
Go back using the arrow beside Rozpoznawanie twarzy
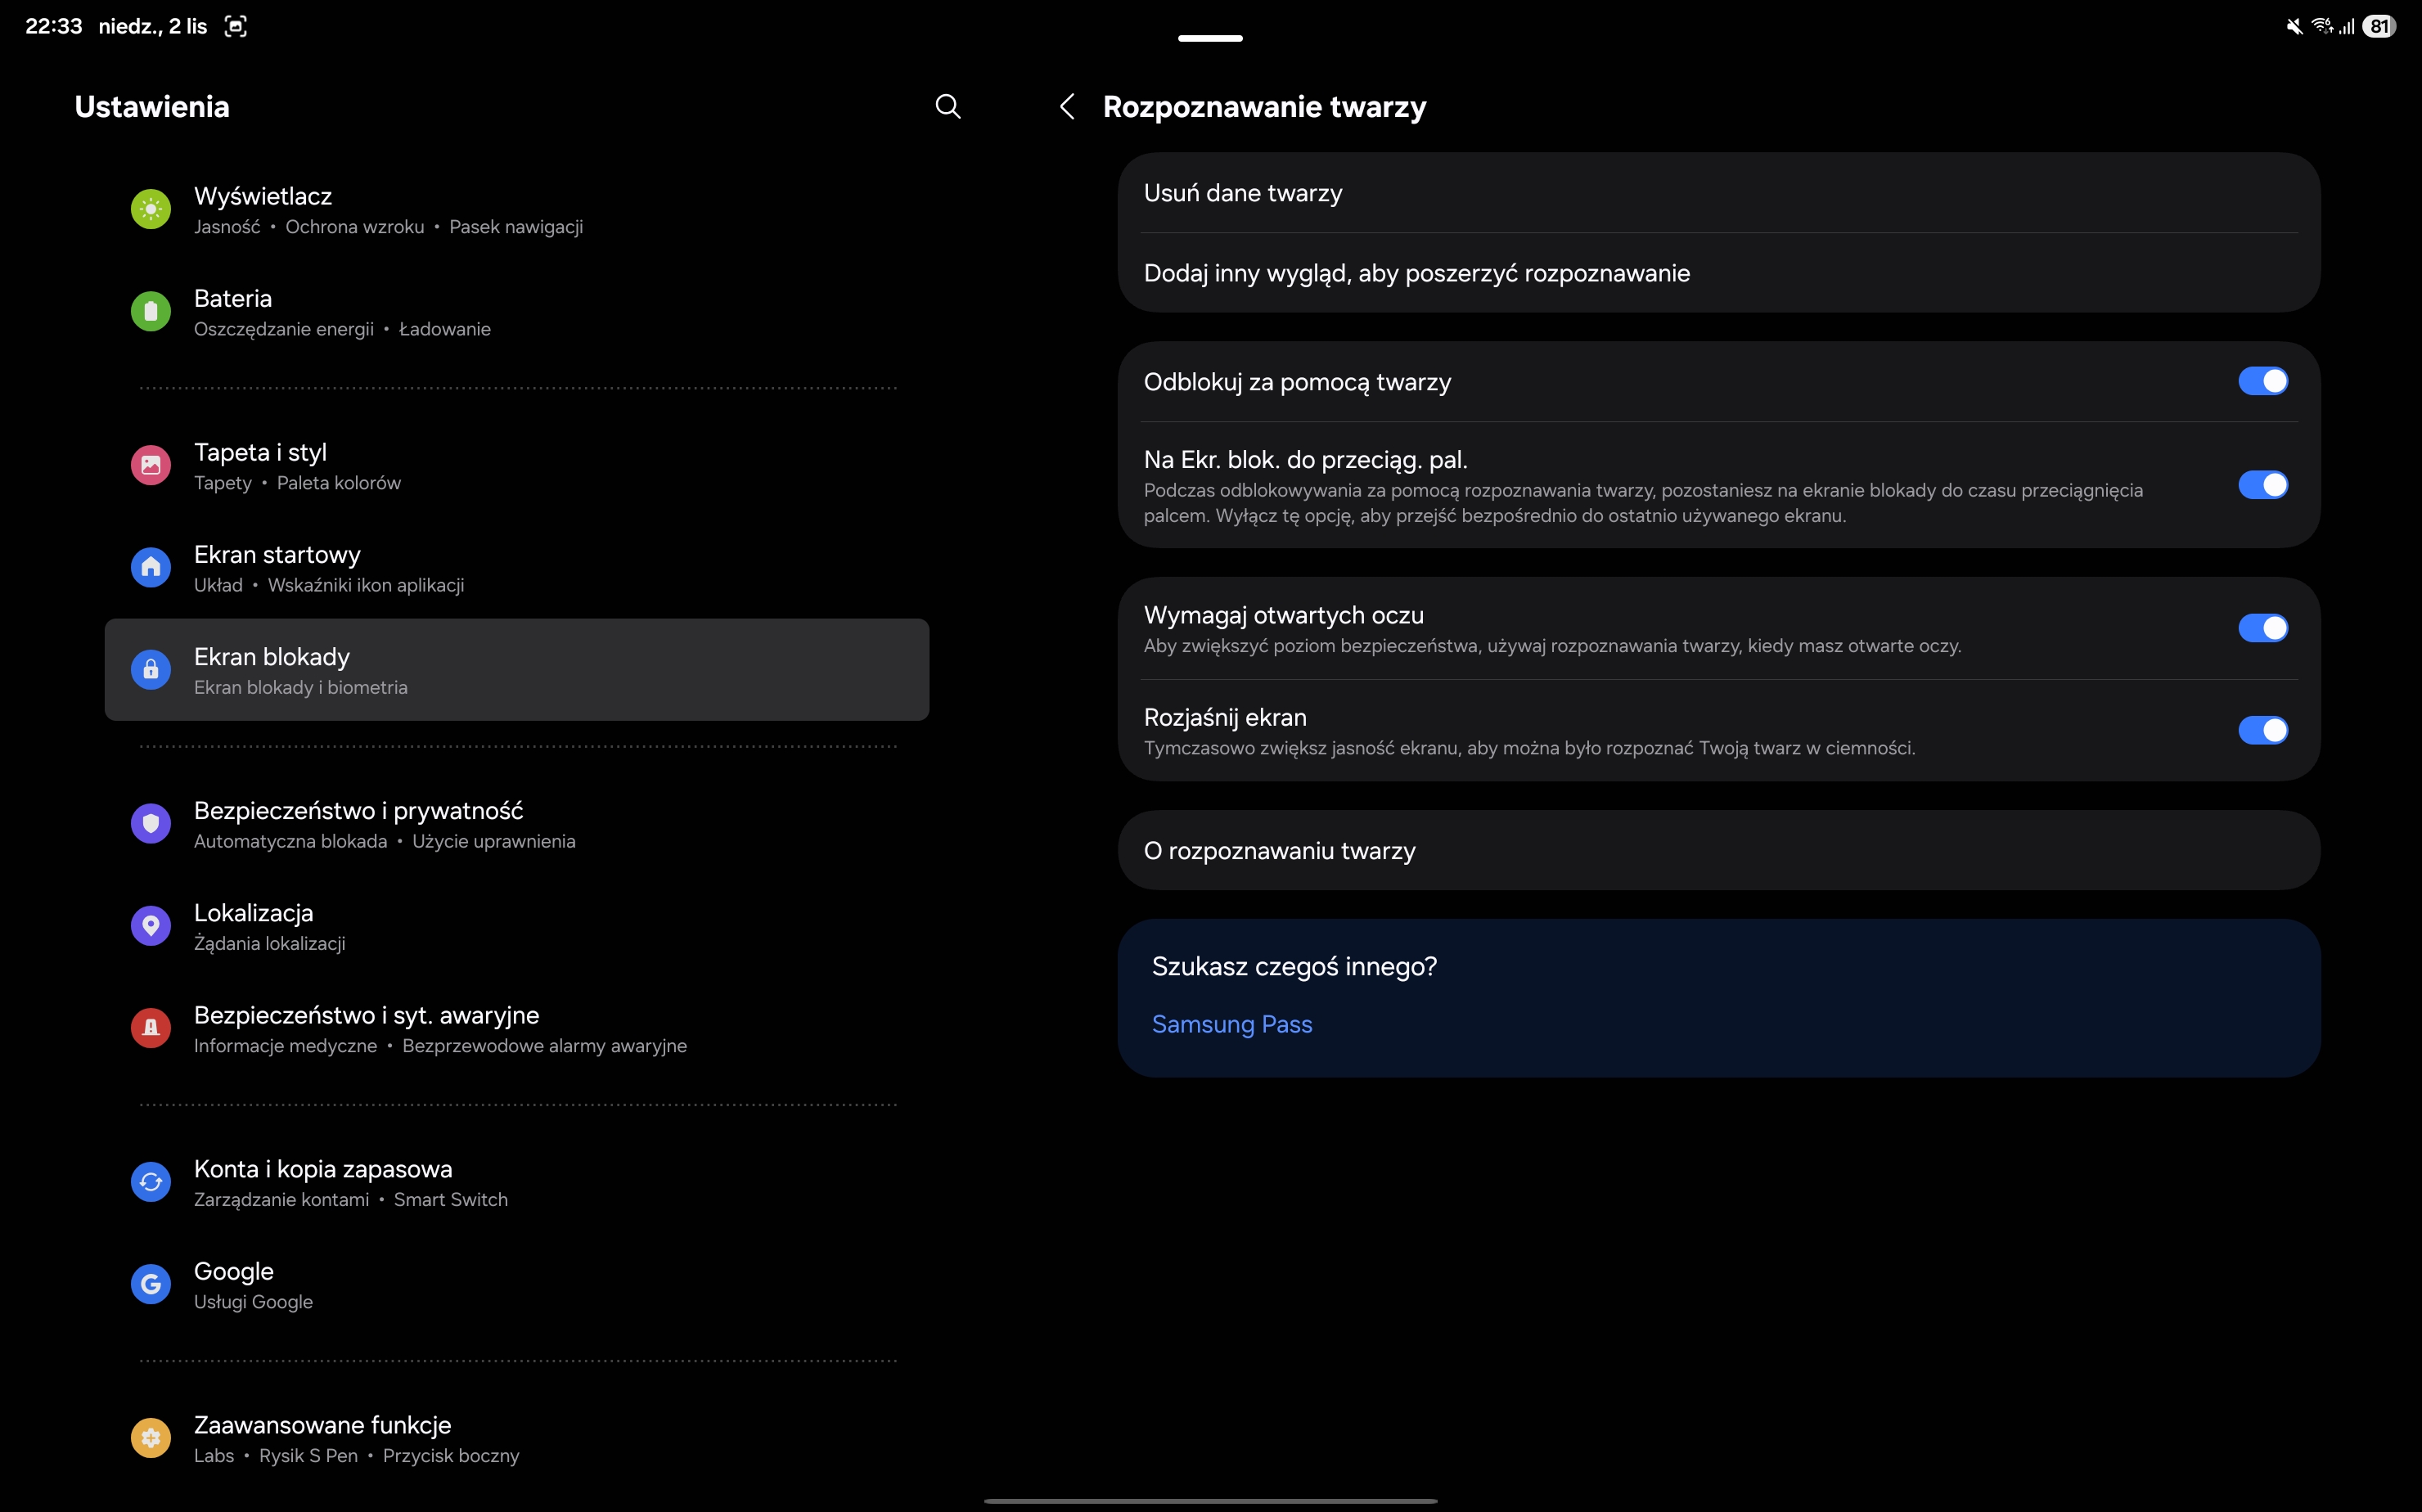(1067, 107)
